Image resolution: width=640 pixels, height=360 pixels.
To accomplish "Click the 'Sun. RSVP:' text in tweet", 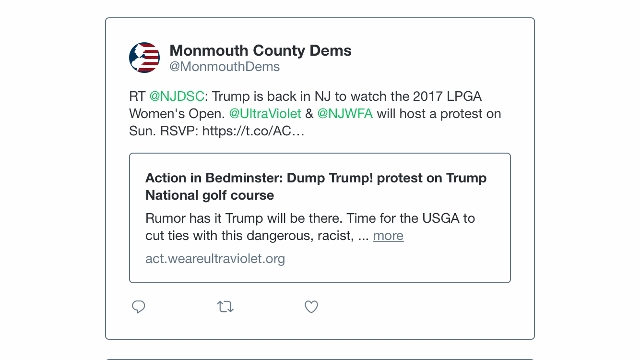I will tap(164, 131).
